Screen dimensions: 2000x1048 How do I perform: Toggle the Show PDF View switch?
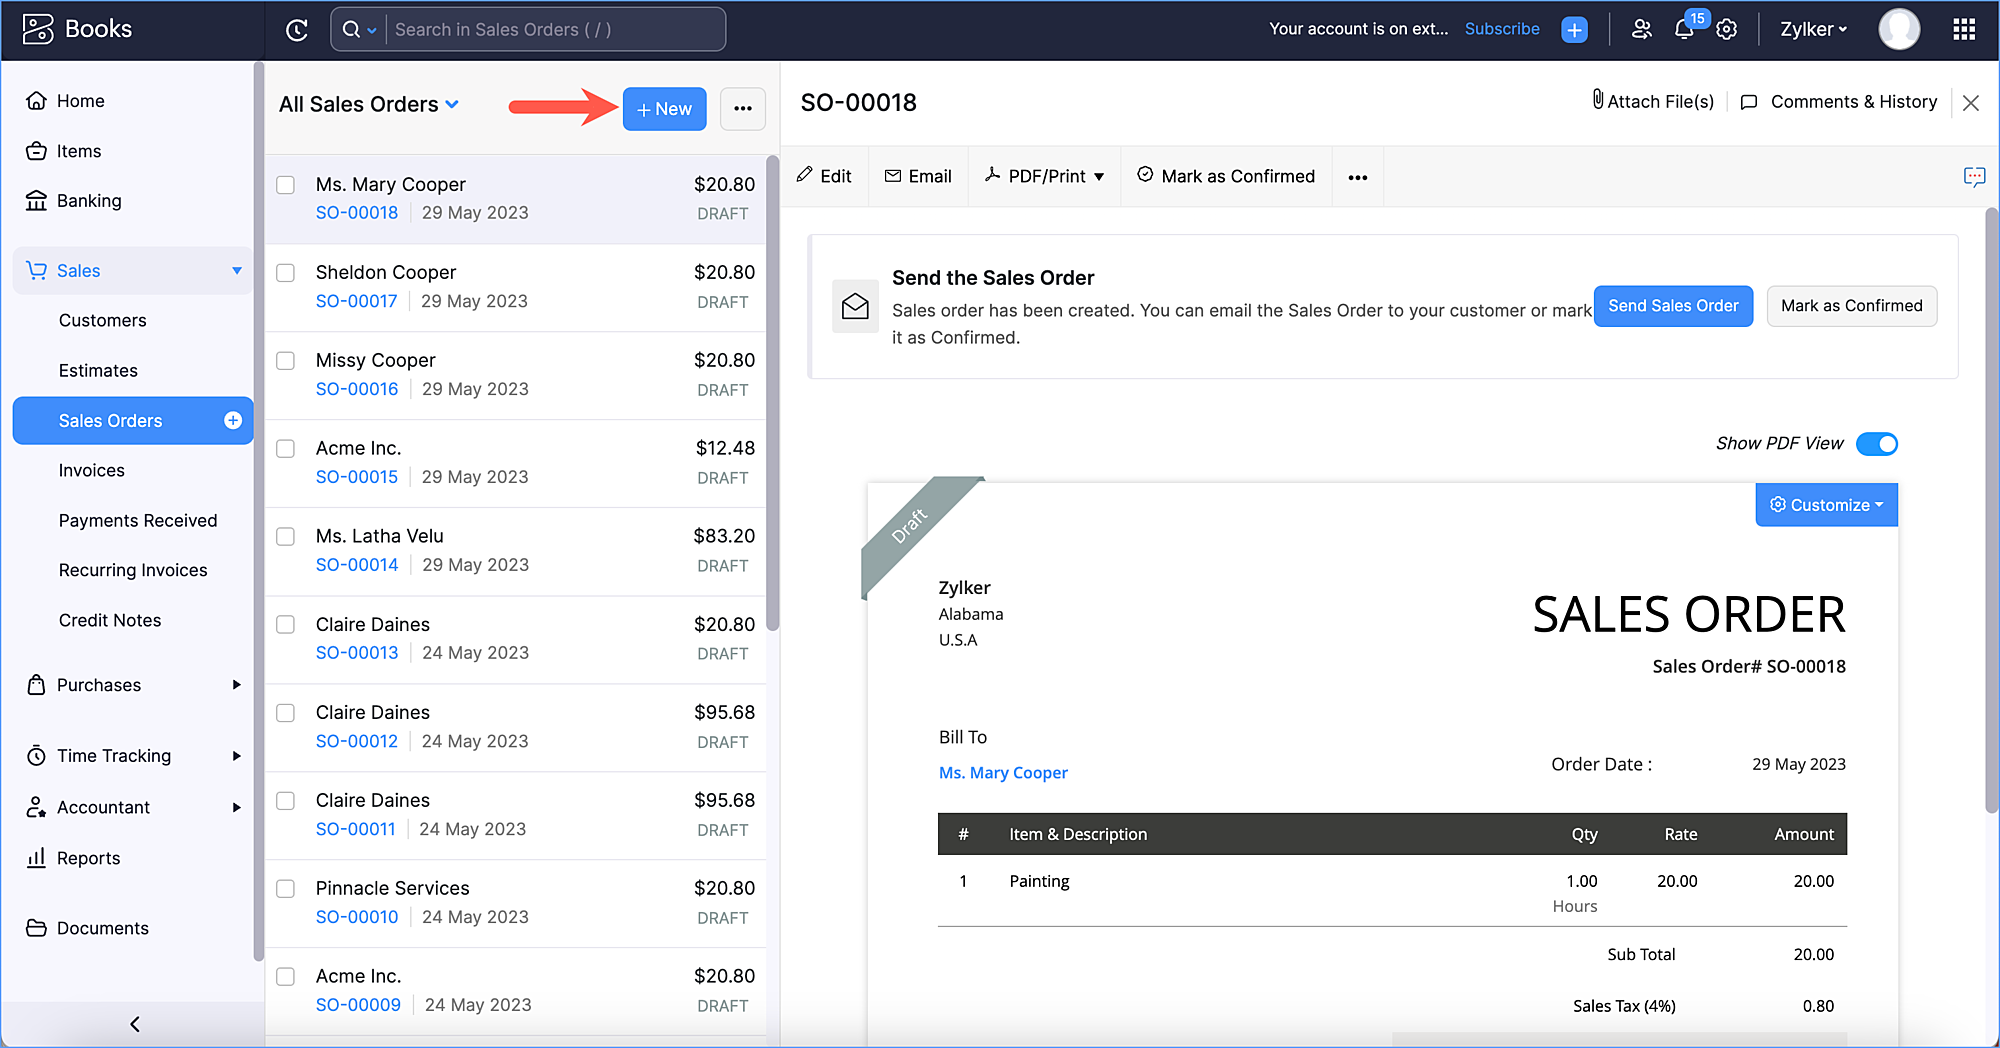(x=1876, y=444)
